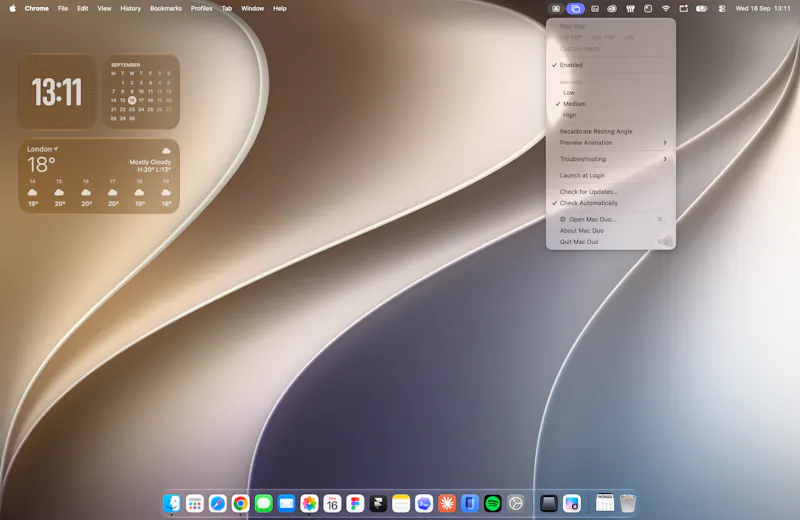The width and height of the screenshot is (800, 520).
Task: Select Medium intensity
Action: (x=611, y=104)
